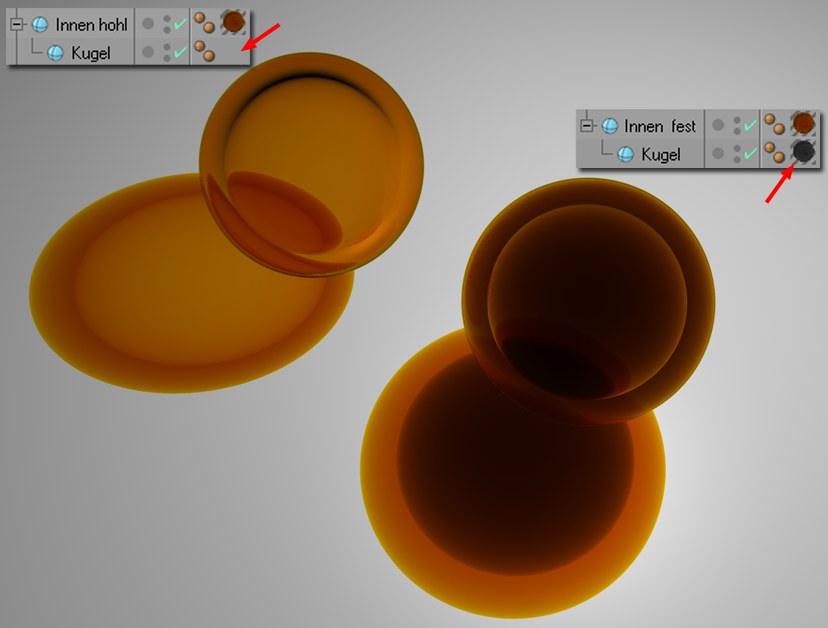828x628 pixels.
Task: Select Phong tag of Kugel under Innen fest
Action: tap(774, 153)
